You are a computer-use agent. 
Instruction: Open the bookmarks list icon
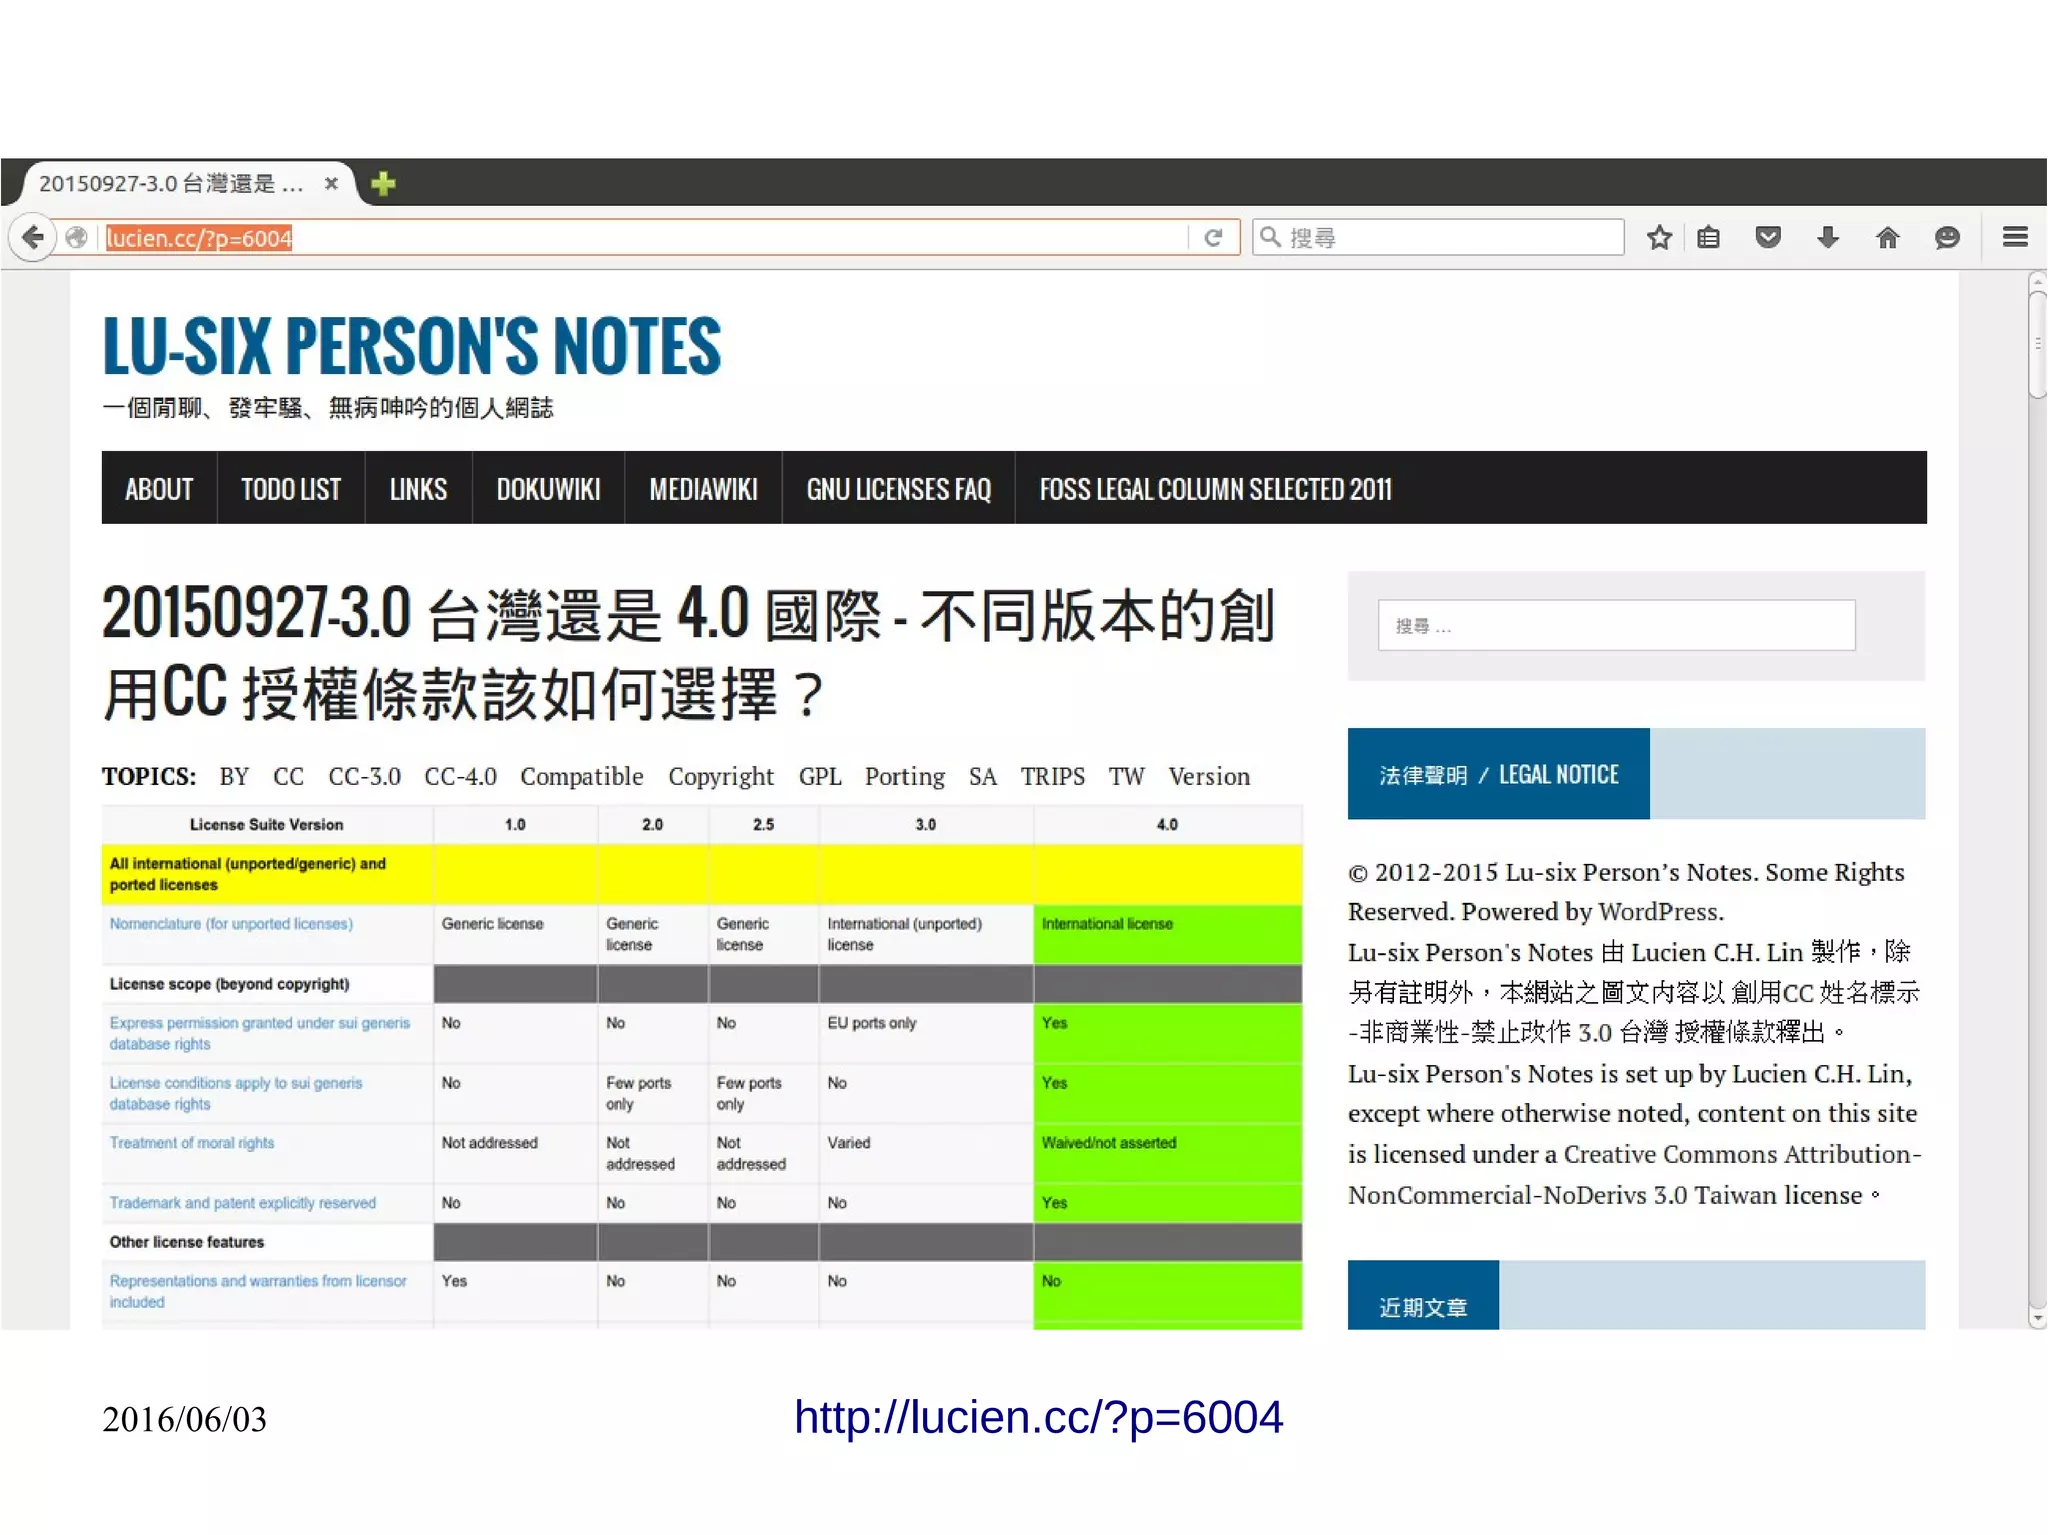coord(1708,237)
